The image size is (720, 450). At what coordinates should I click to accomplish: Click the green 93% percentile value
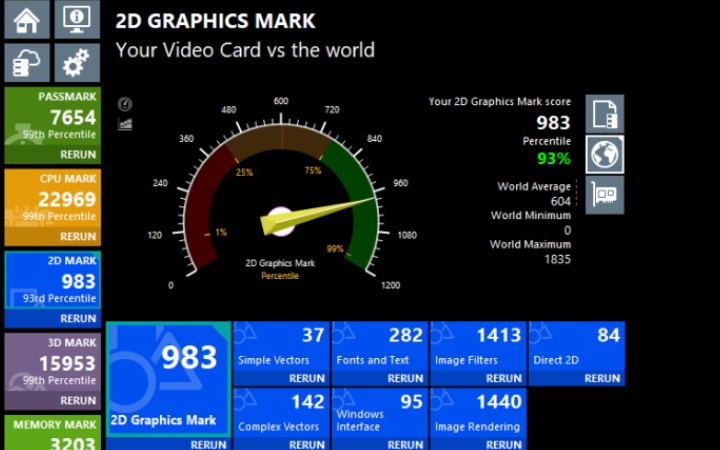click(554, 159)
